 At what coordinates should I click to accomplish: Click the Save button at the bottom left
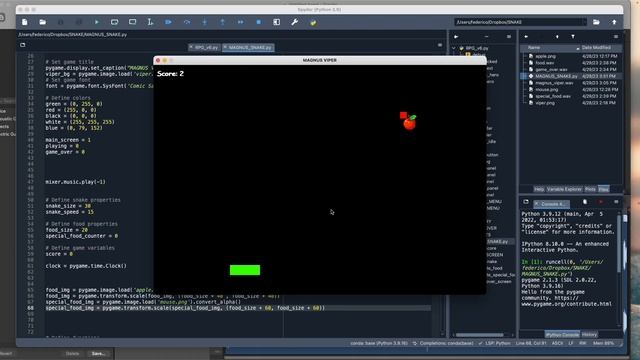tap(99, 353)
